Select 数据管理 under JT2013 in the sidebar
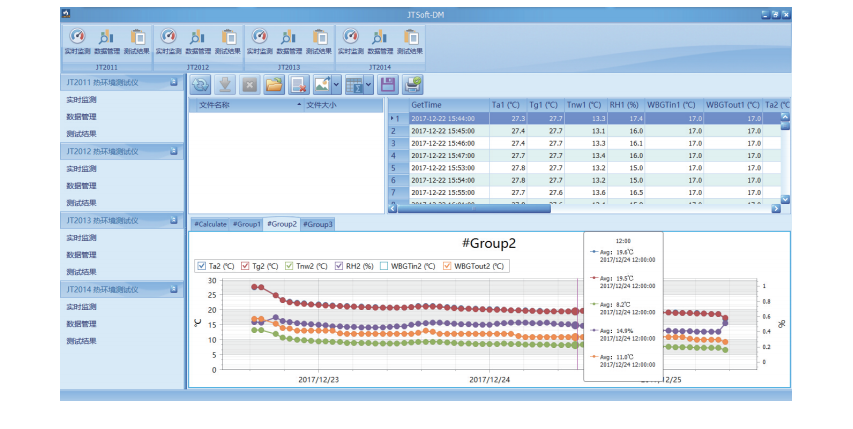The width and height of the screenshot is (853, 429). tap(81, 255)
